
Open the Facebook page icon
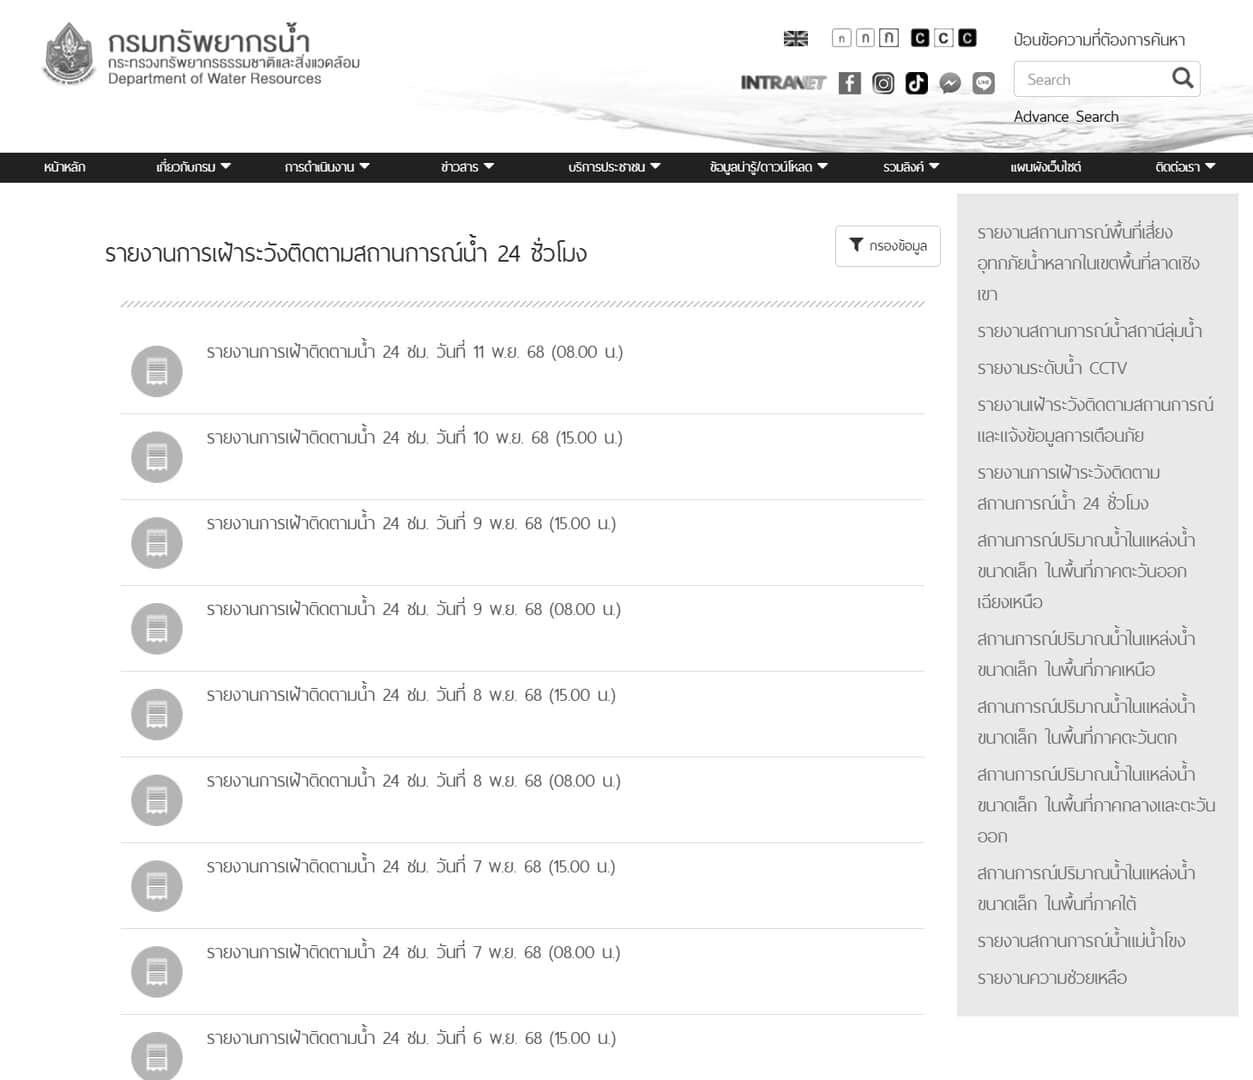(849, 83)
